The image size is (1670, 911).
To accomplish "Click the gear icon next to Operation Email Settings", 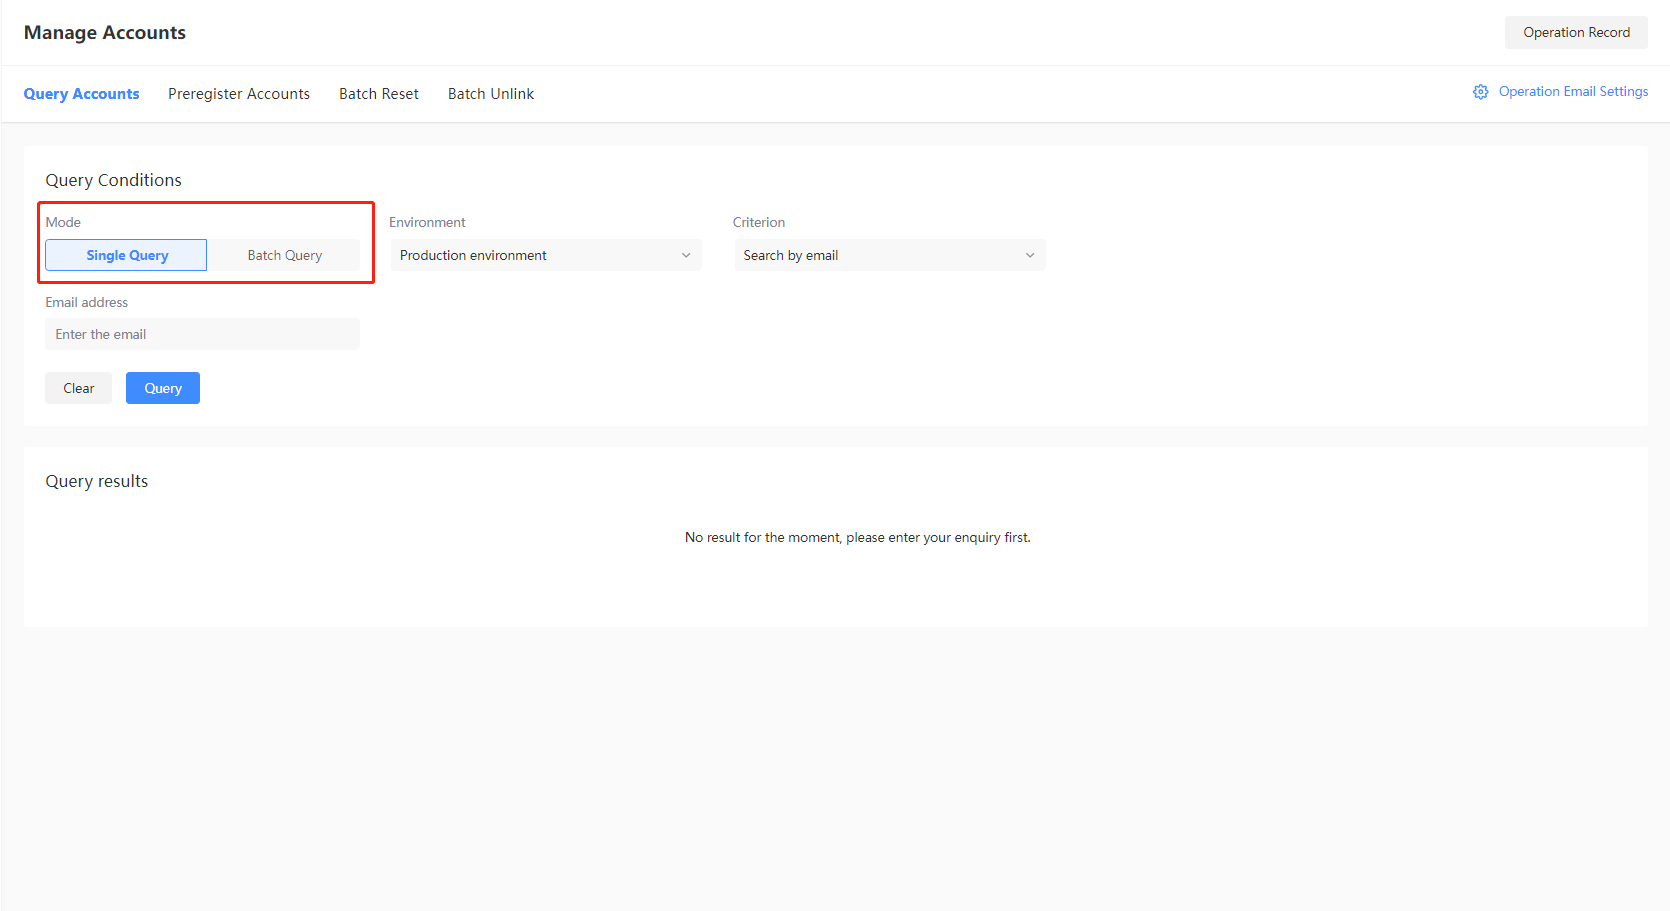I will click(x=1480, y=91).
